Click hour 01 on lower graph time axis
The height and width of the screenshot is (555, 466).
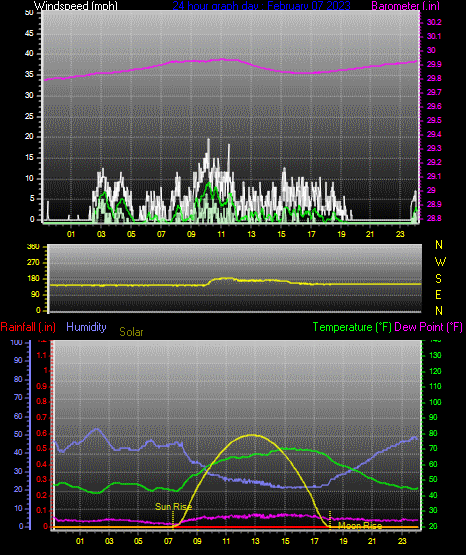click(80, 541)
